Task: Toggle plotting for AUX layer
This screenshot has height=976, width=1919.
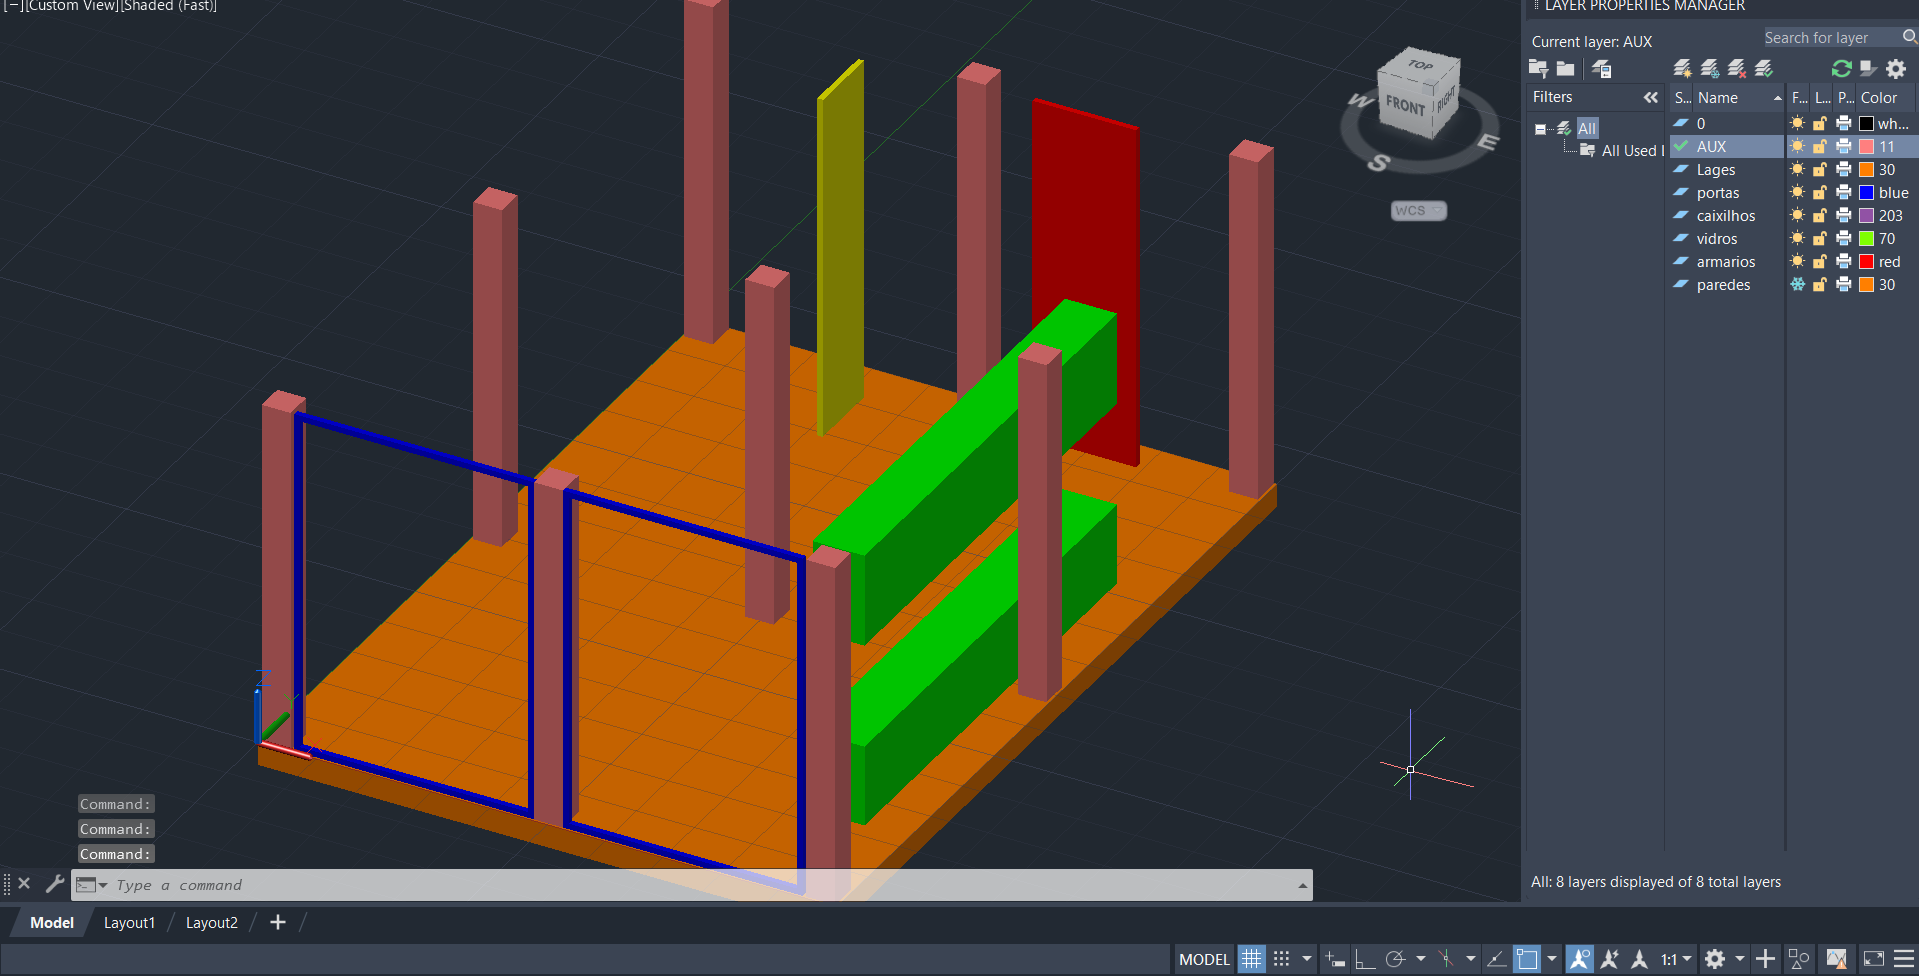Action: (x=1844, y=146)
